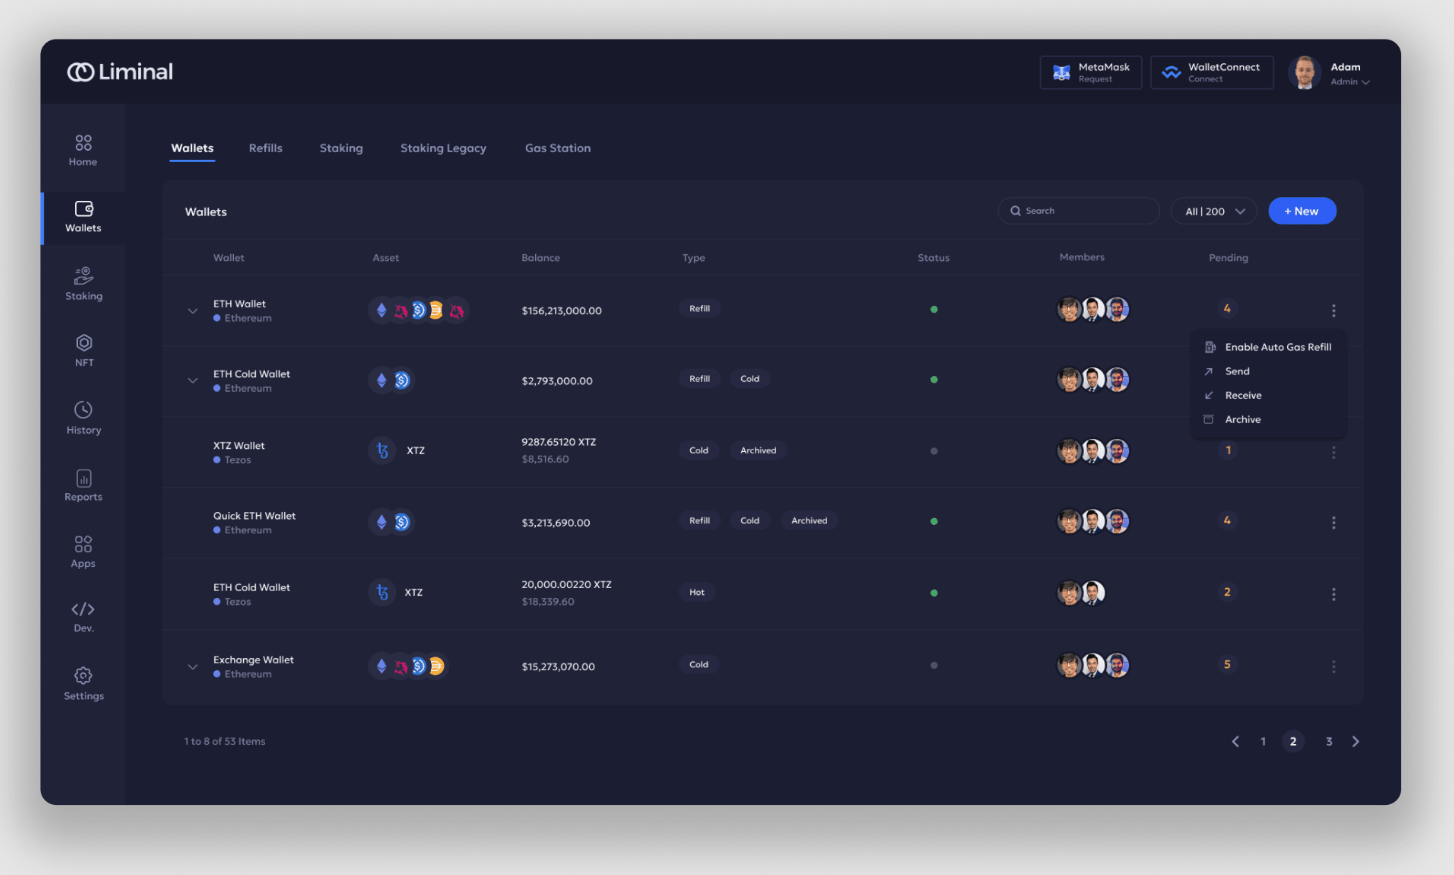
Task: Open the three-dot menu for the $18,339.60 wallet
Action: 1333,594
